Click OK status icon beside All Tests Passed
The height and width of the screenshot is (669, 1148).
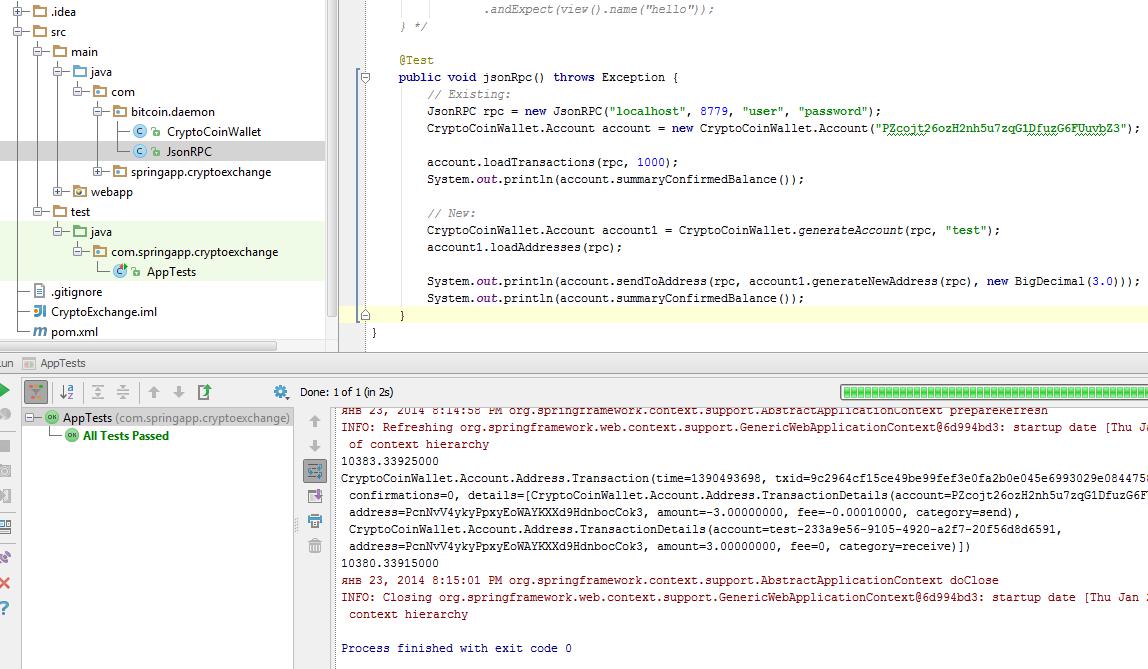point(72,436)
